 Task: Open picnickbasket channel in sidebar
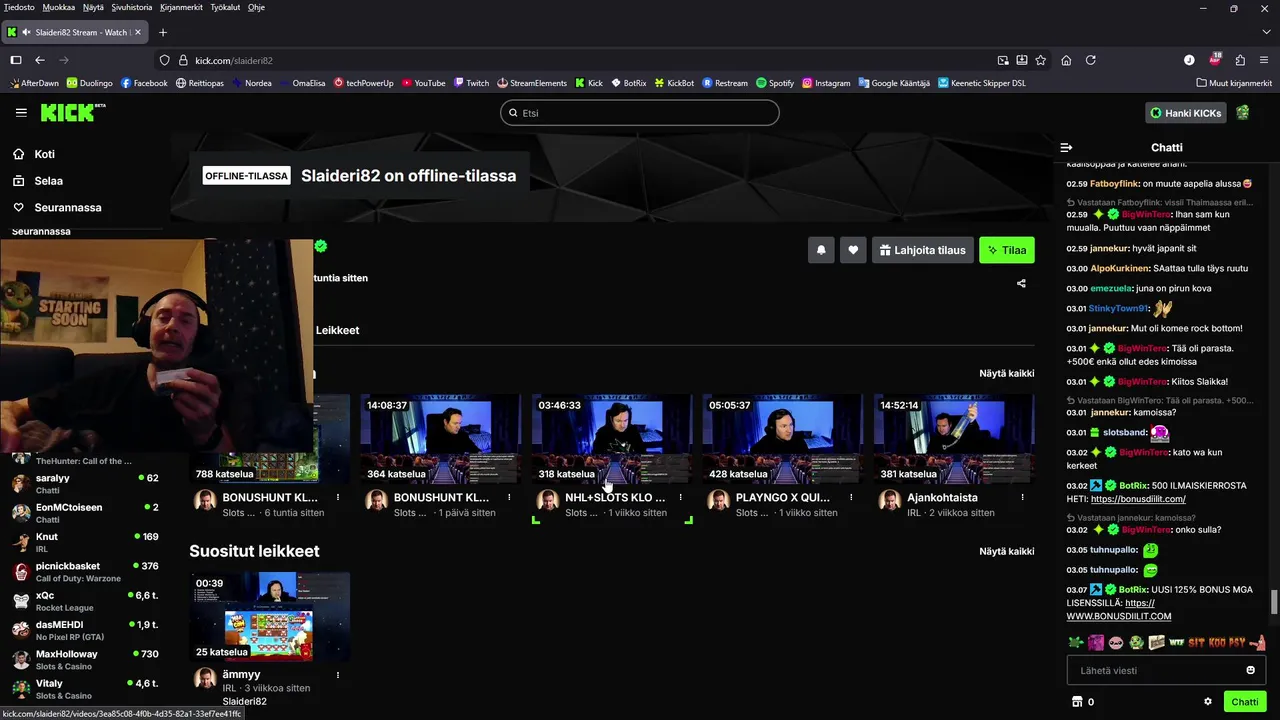tap(85, 572)
